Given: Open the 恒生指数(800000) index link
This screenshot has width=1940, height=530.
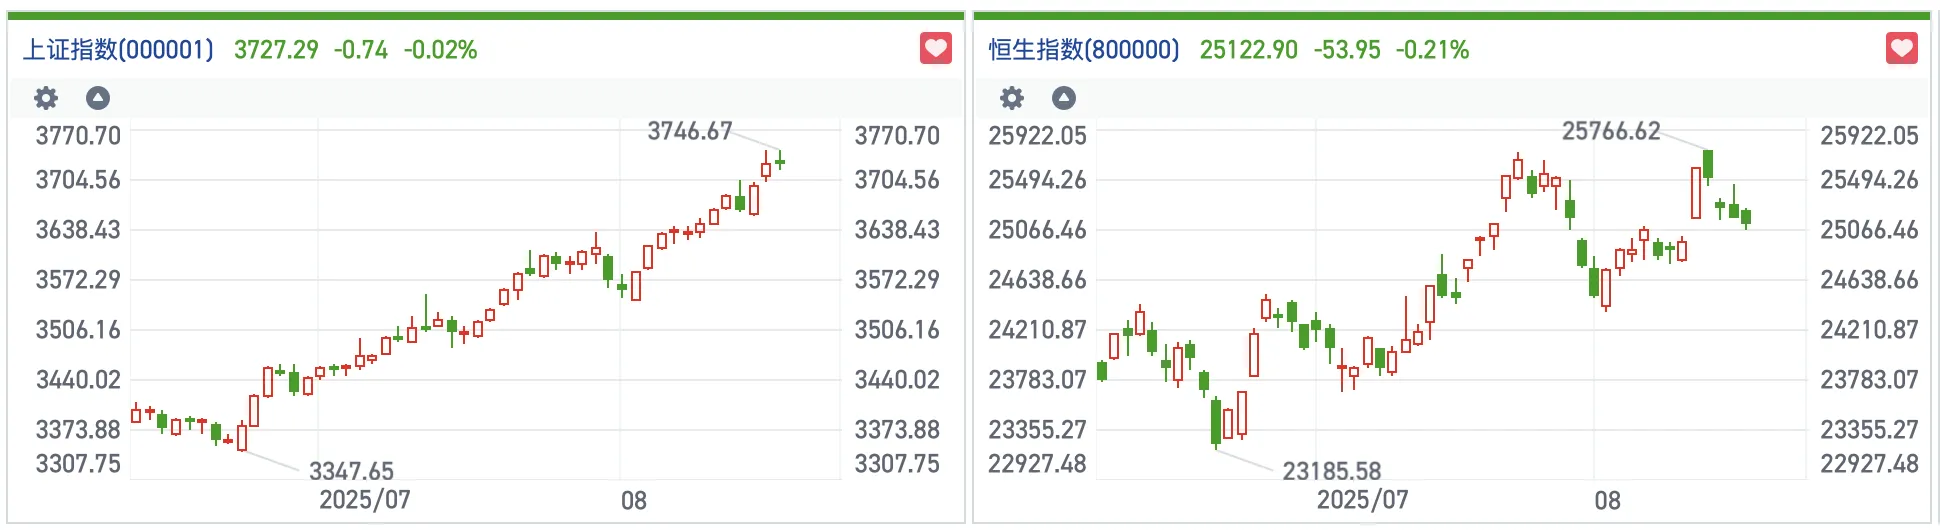Looking at the screenshot, I should coord(1084,50).
